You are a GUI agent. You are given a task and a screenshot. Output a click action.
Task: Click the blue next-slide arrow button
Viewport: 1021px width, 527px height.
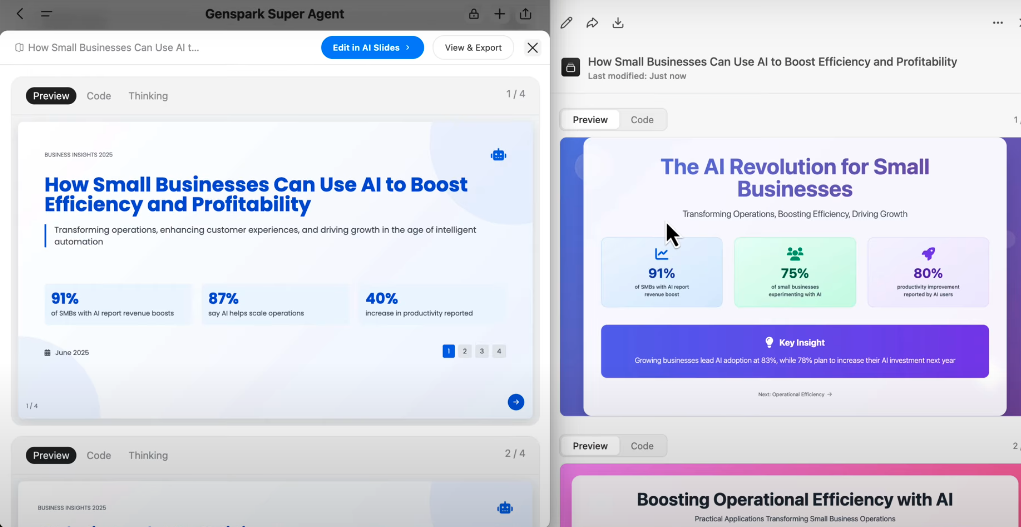pos(516,402)
